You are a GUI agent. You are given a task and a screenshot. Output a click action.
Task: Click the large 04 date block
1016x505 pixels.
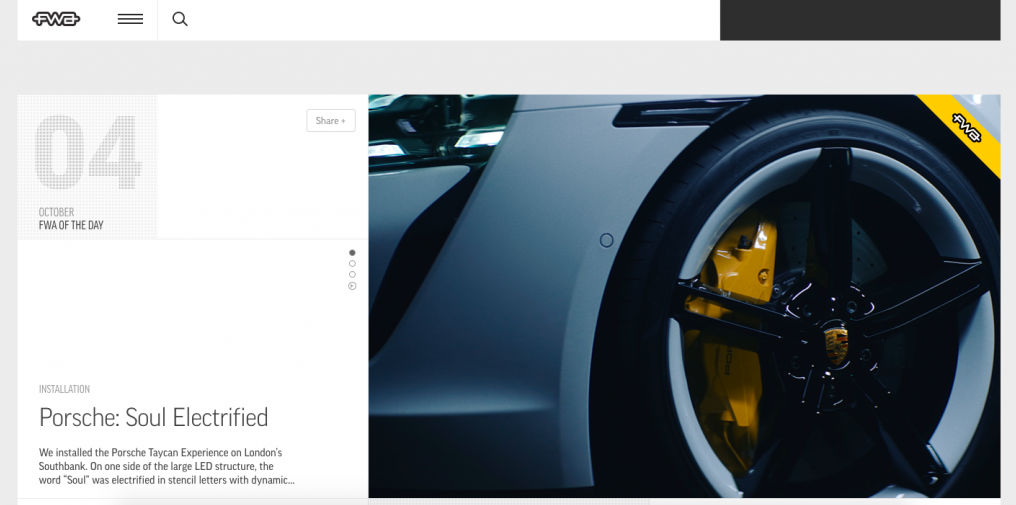tap(88, 153)
